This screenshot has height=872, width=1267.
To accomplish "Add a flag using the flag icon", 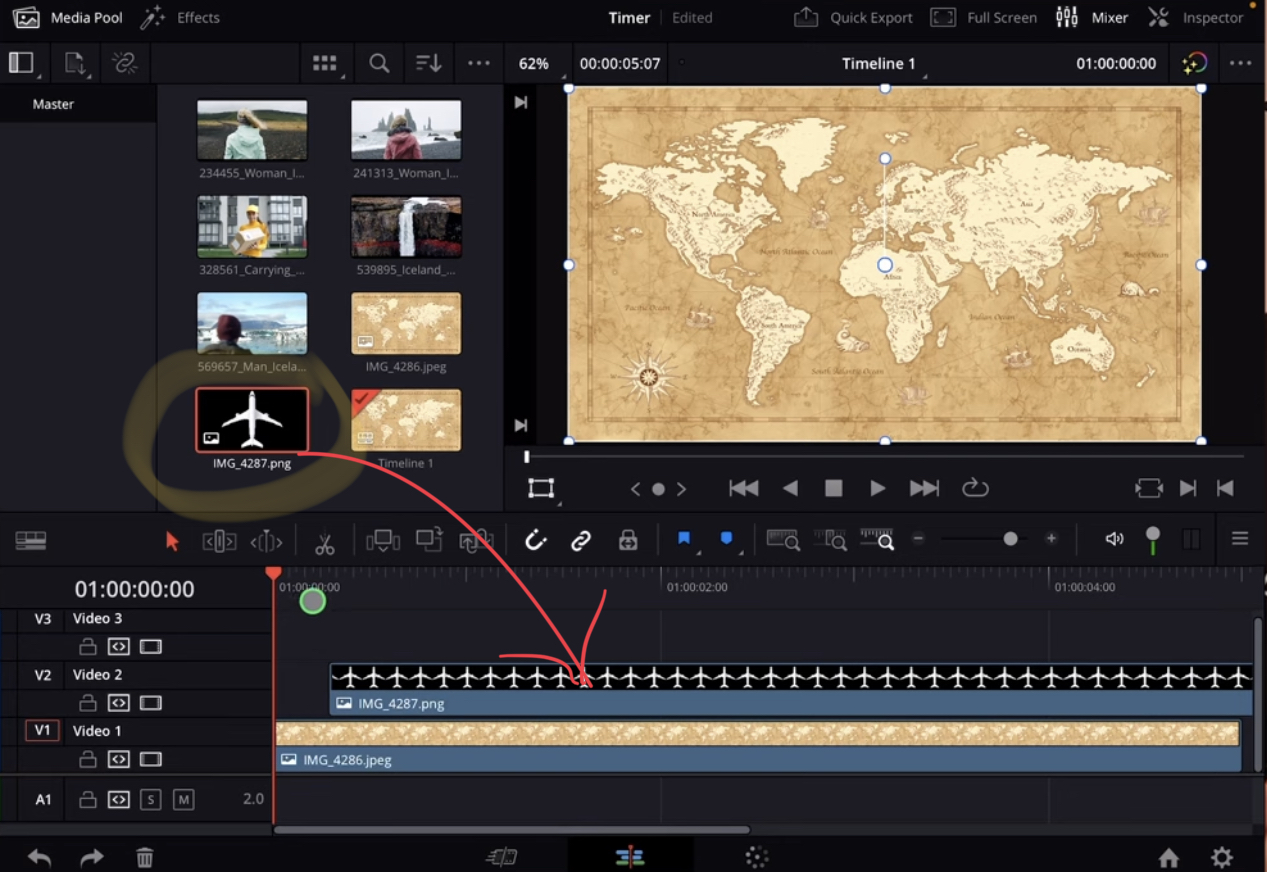I will coord(683,539).
